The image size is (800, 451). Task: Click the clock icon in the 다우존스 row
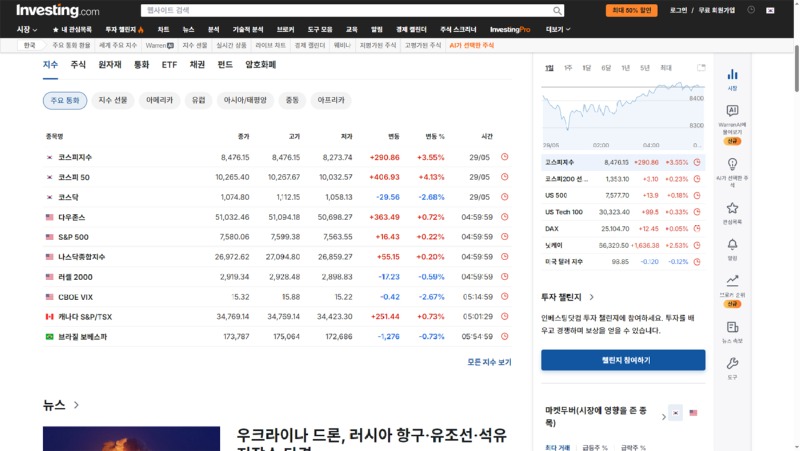click(505, 217)
